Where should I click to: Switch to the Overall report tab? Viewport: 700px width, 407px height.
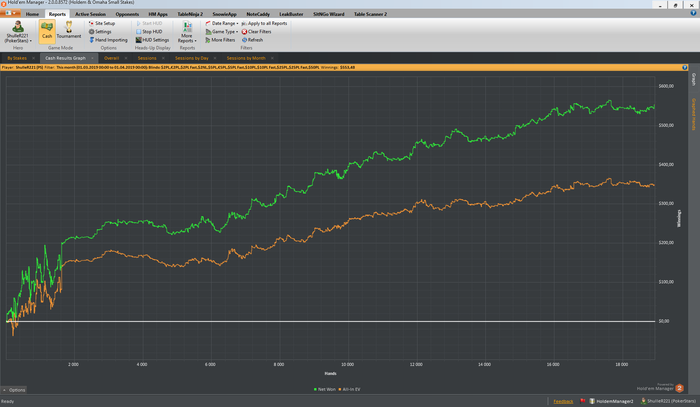tap(112, 58)
